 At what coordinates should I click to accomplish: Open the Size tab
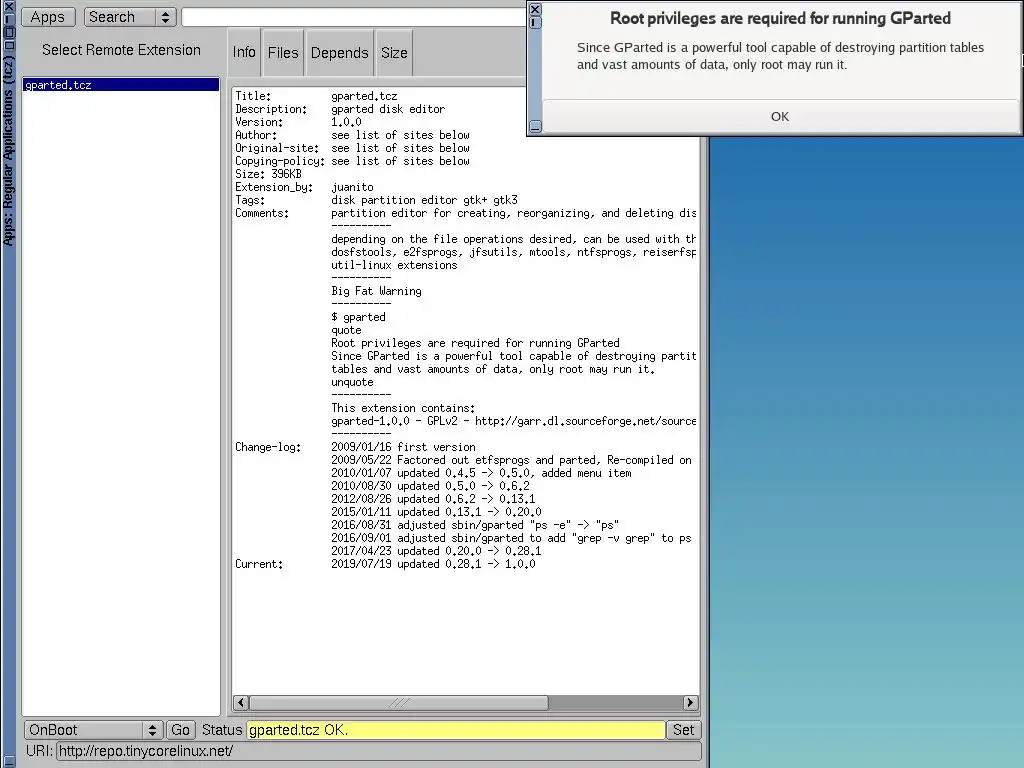394,52
